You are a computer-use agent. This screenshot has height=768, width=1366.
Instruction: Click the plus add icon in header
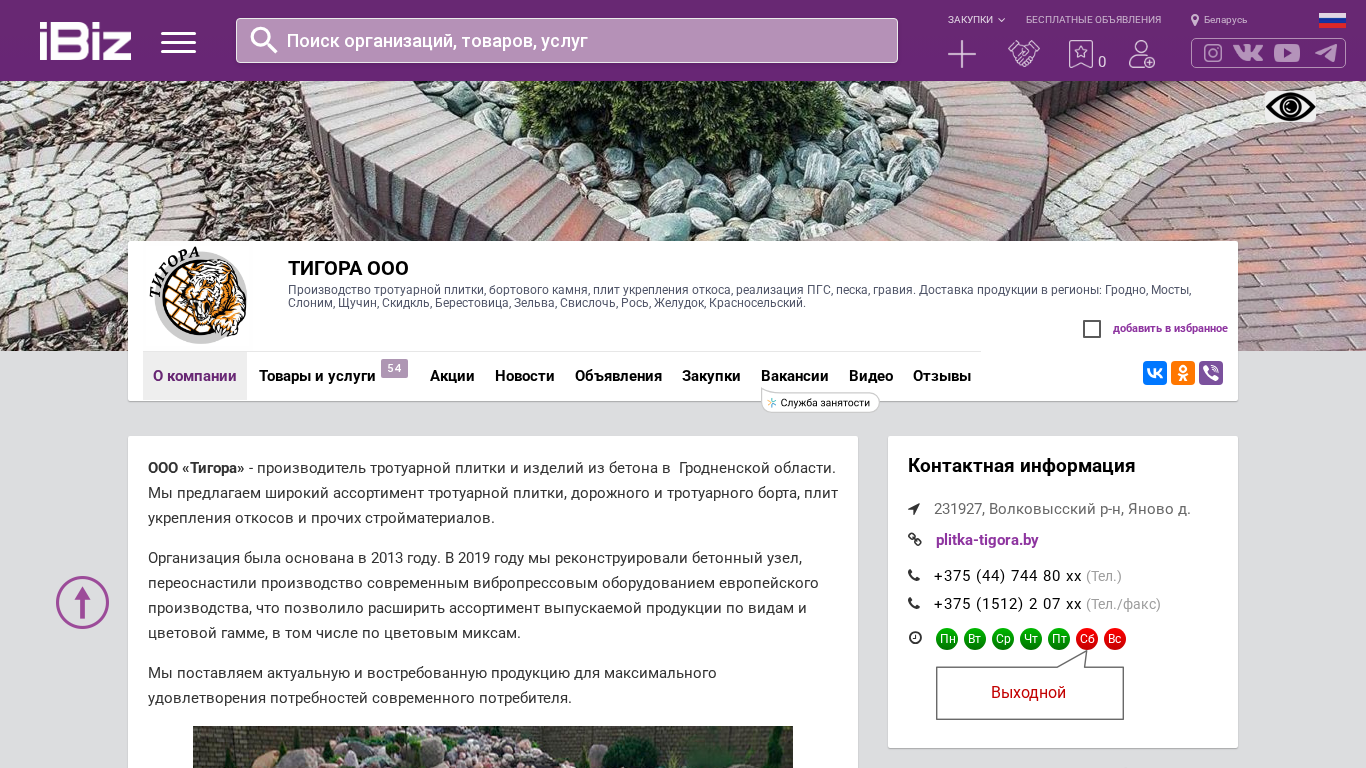coord(961,54)
